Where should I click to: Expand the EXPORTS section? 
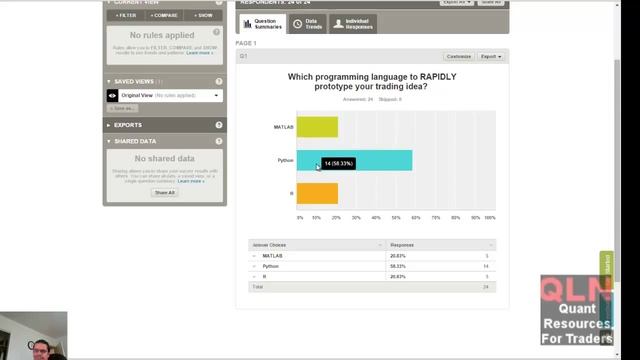click(109, 125)
